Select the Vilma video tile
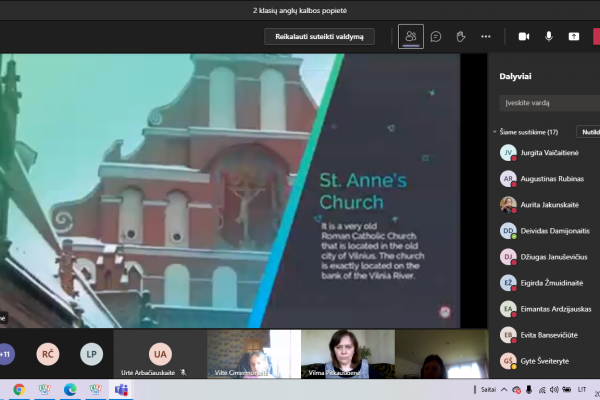Viewport: 600px width, 400px height. pyautogui.click(x=348, y=354)
